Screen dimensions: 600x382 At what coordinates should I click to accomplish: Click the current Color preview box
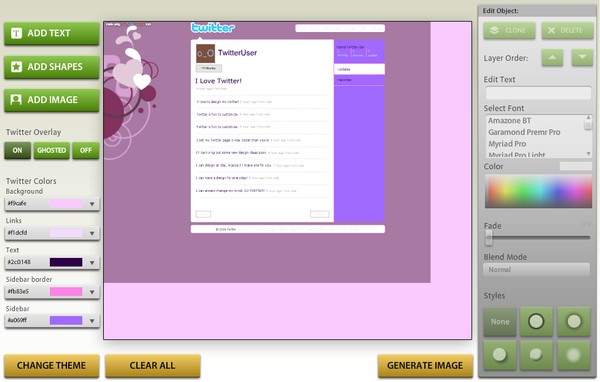(576, 166)
